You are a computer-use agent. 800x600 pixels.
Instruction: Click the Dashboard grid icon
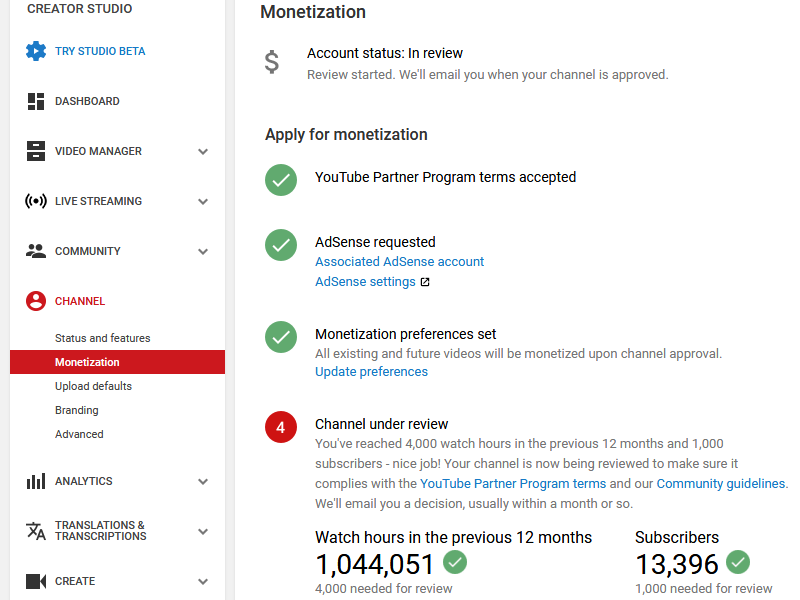(x=36, y=101)
